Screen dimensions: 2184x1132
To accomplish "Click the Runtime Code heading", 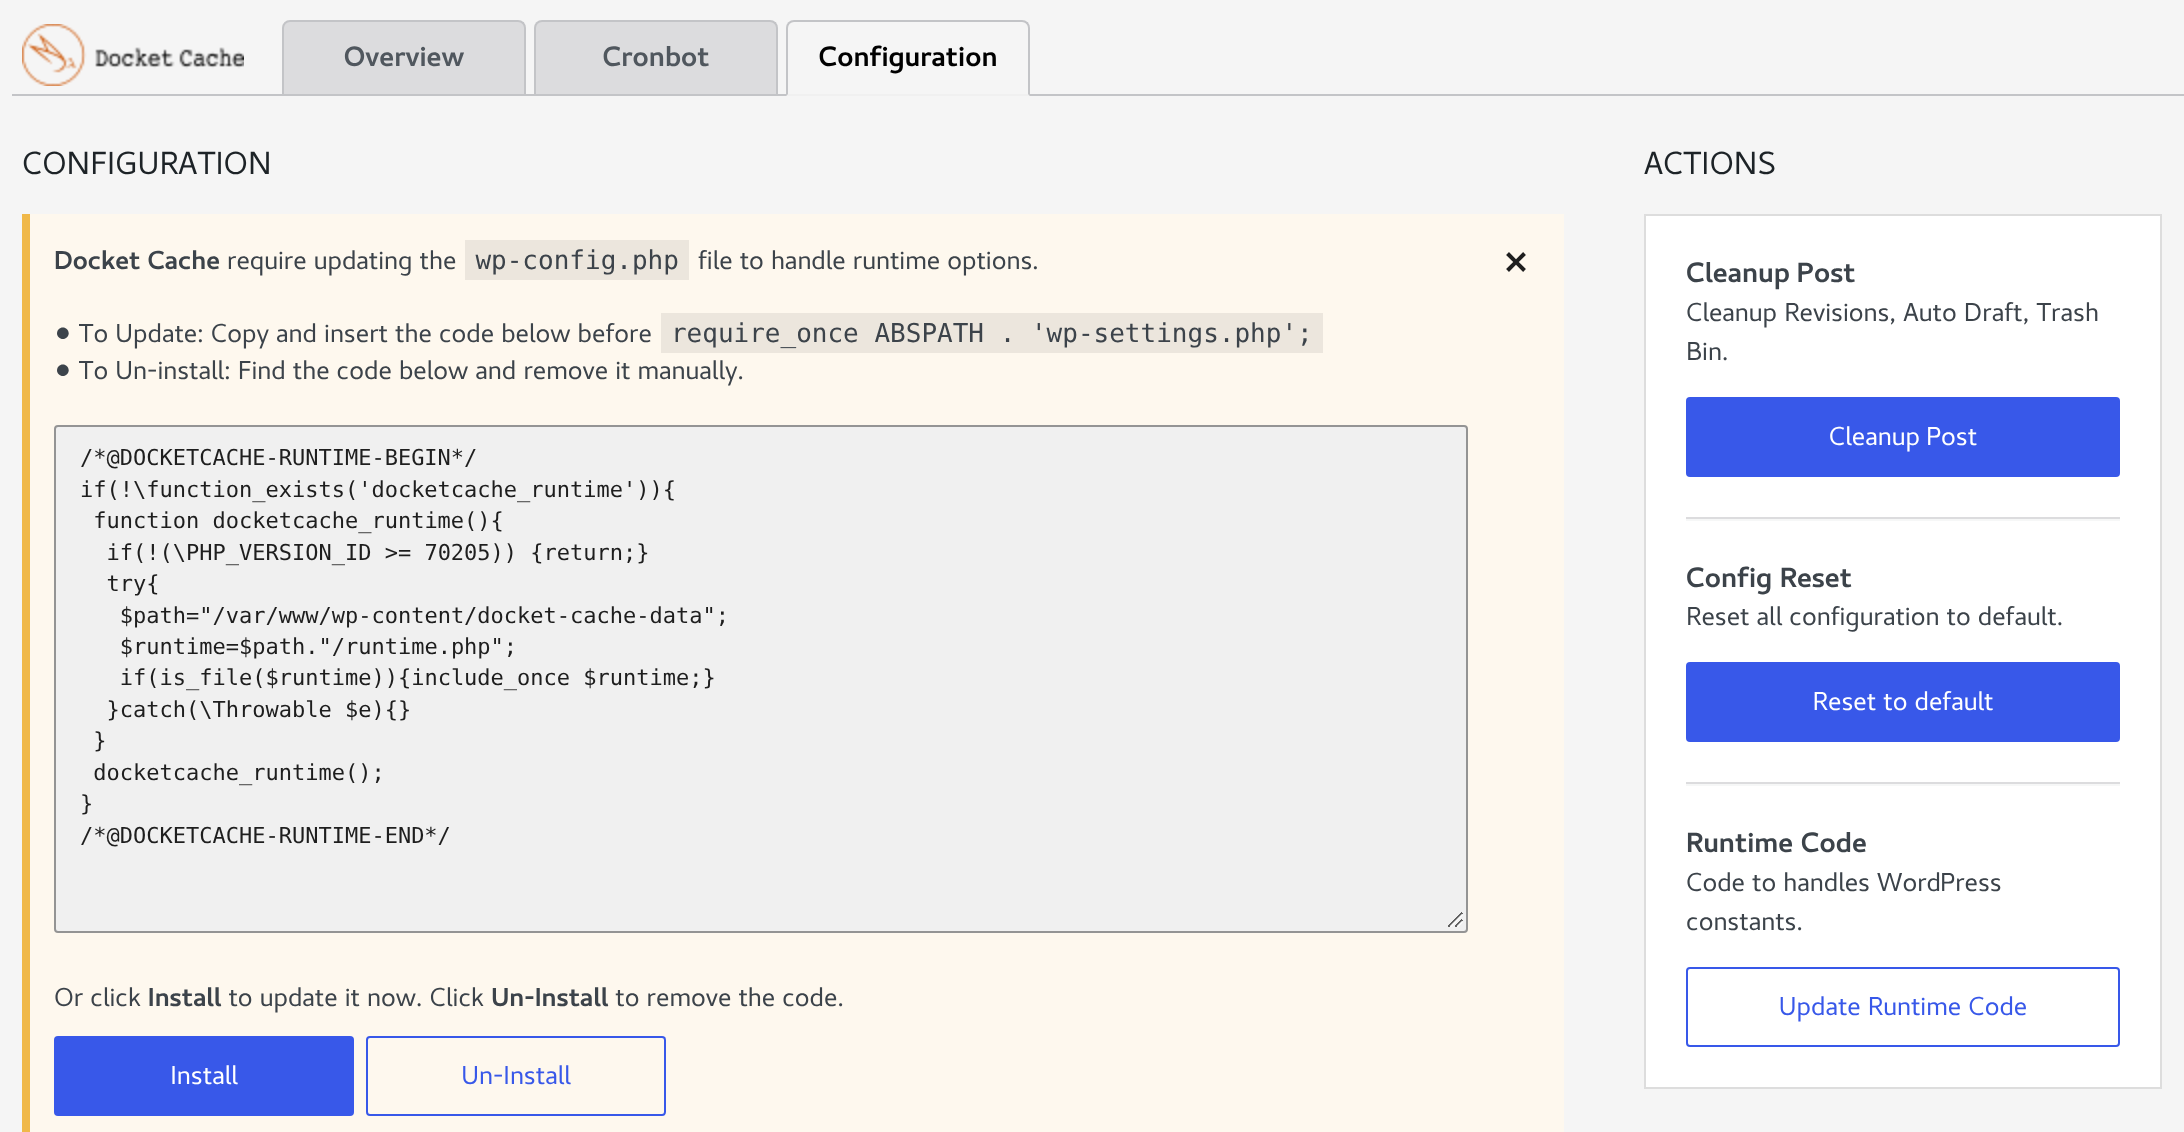I will 1776,843.
